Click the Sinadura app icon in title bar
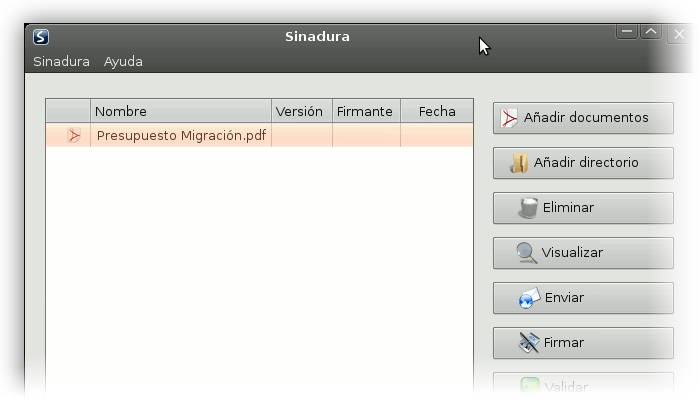This screenshot has width=700, height=400. tap(41, 37)
